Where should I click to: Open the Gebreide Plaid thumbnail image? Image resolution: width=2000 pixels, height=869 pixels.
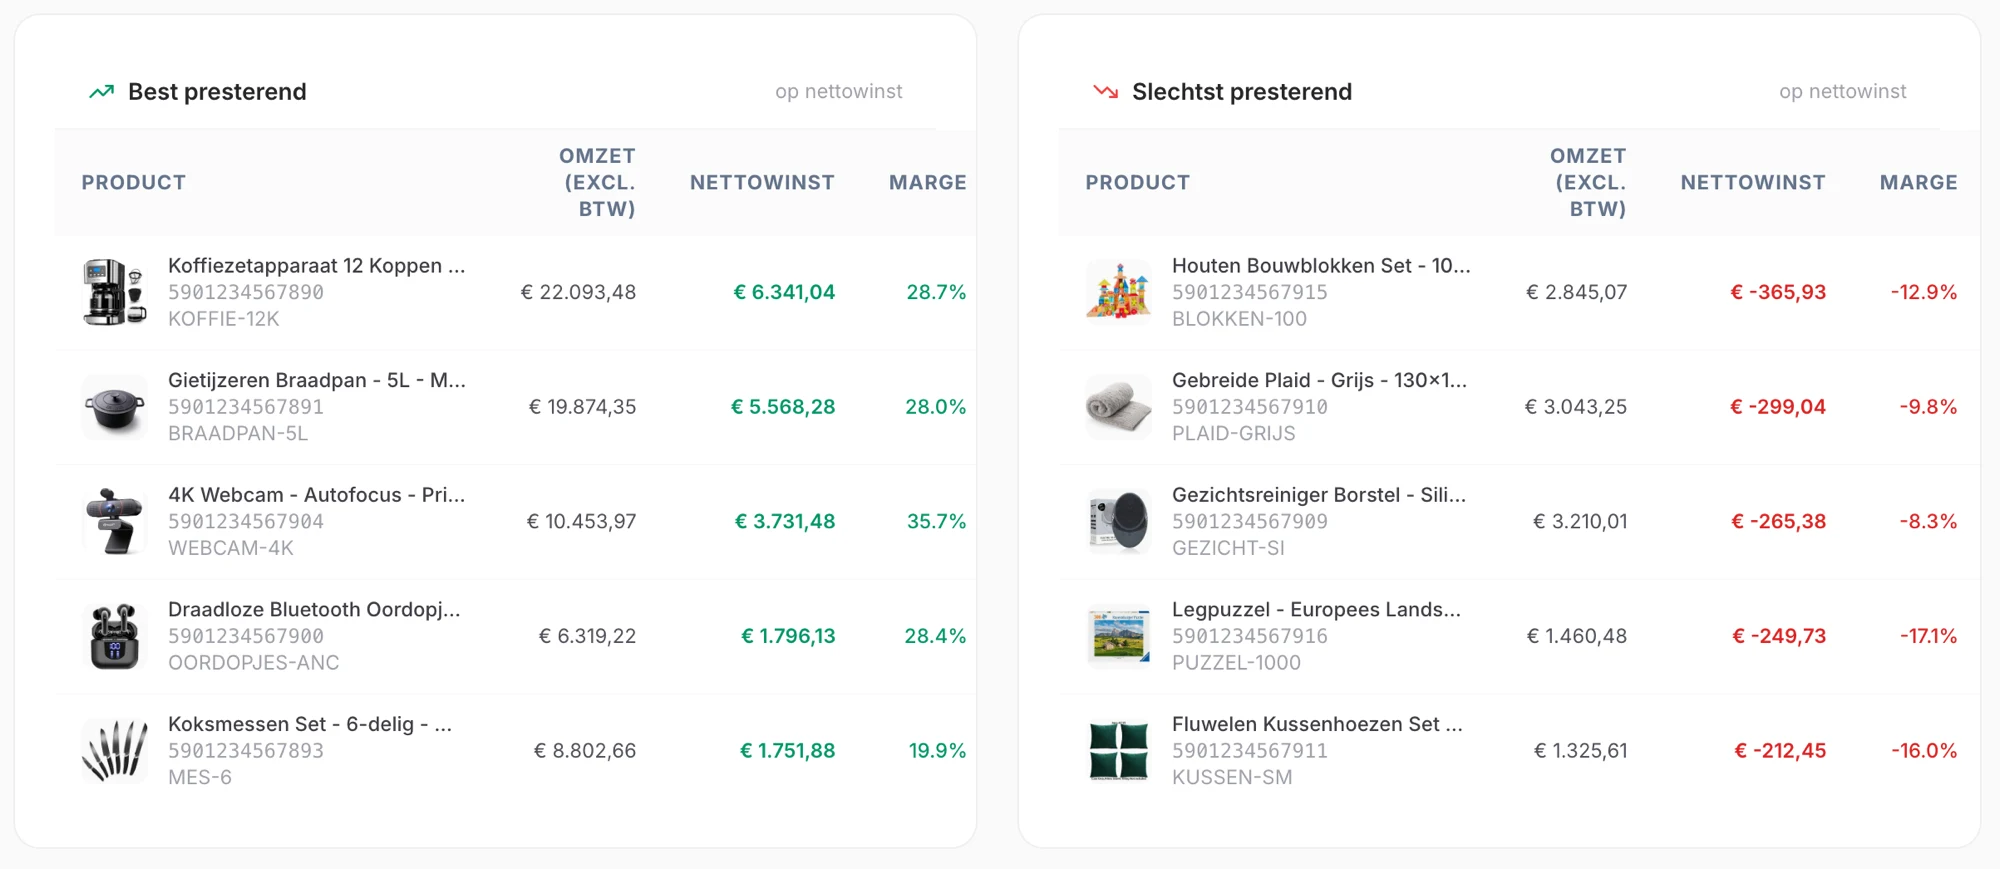(x=1119, y=407)
